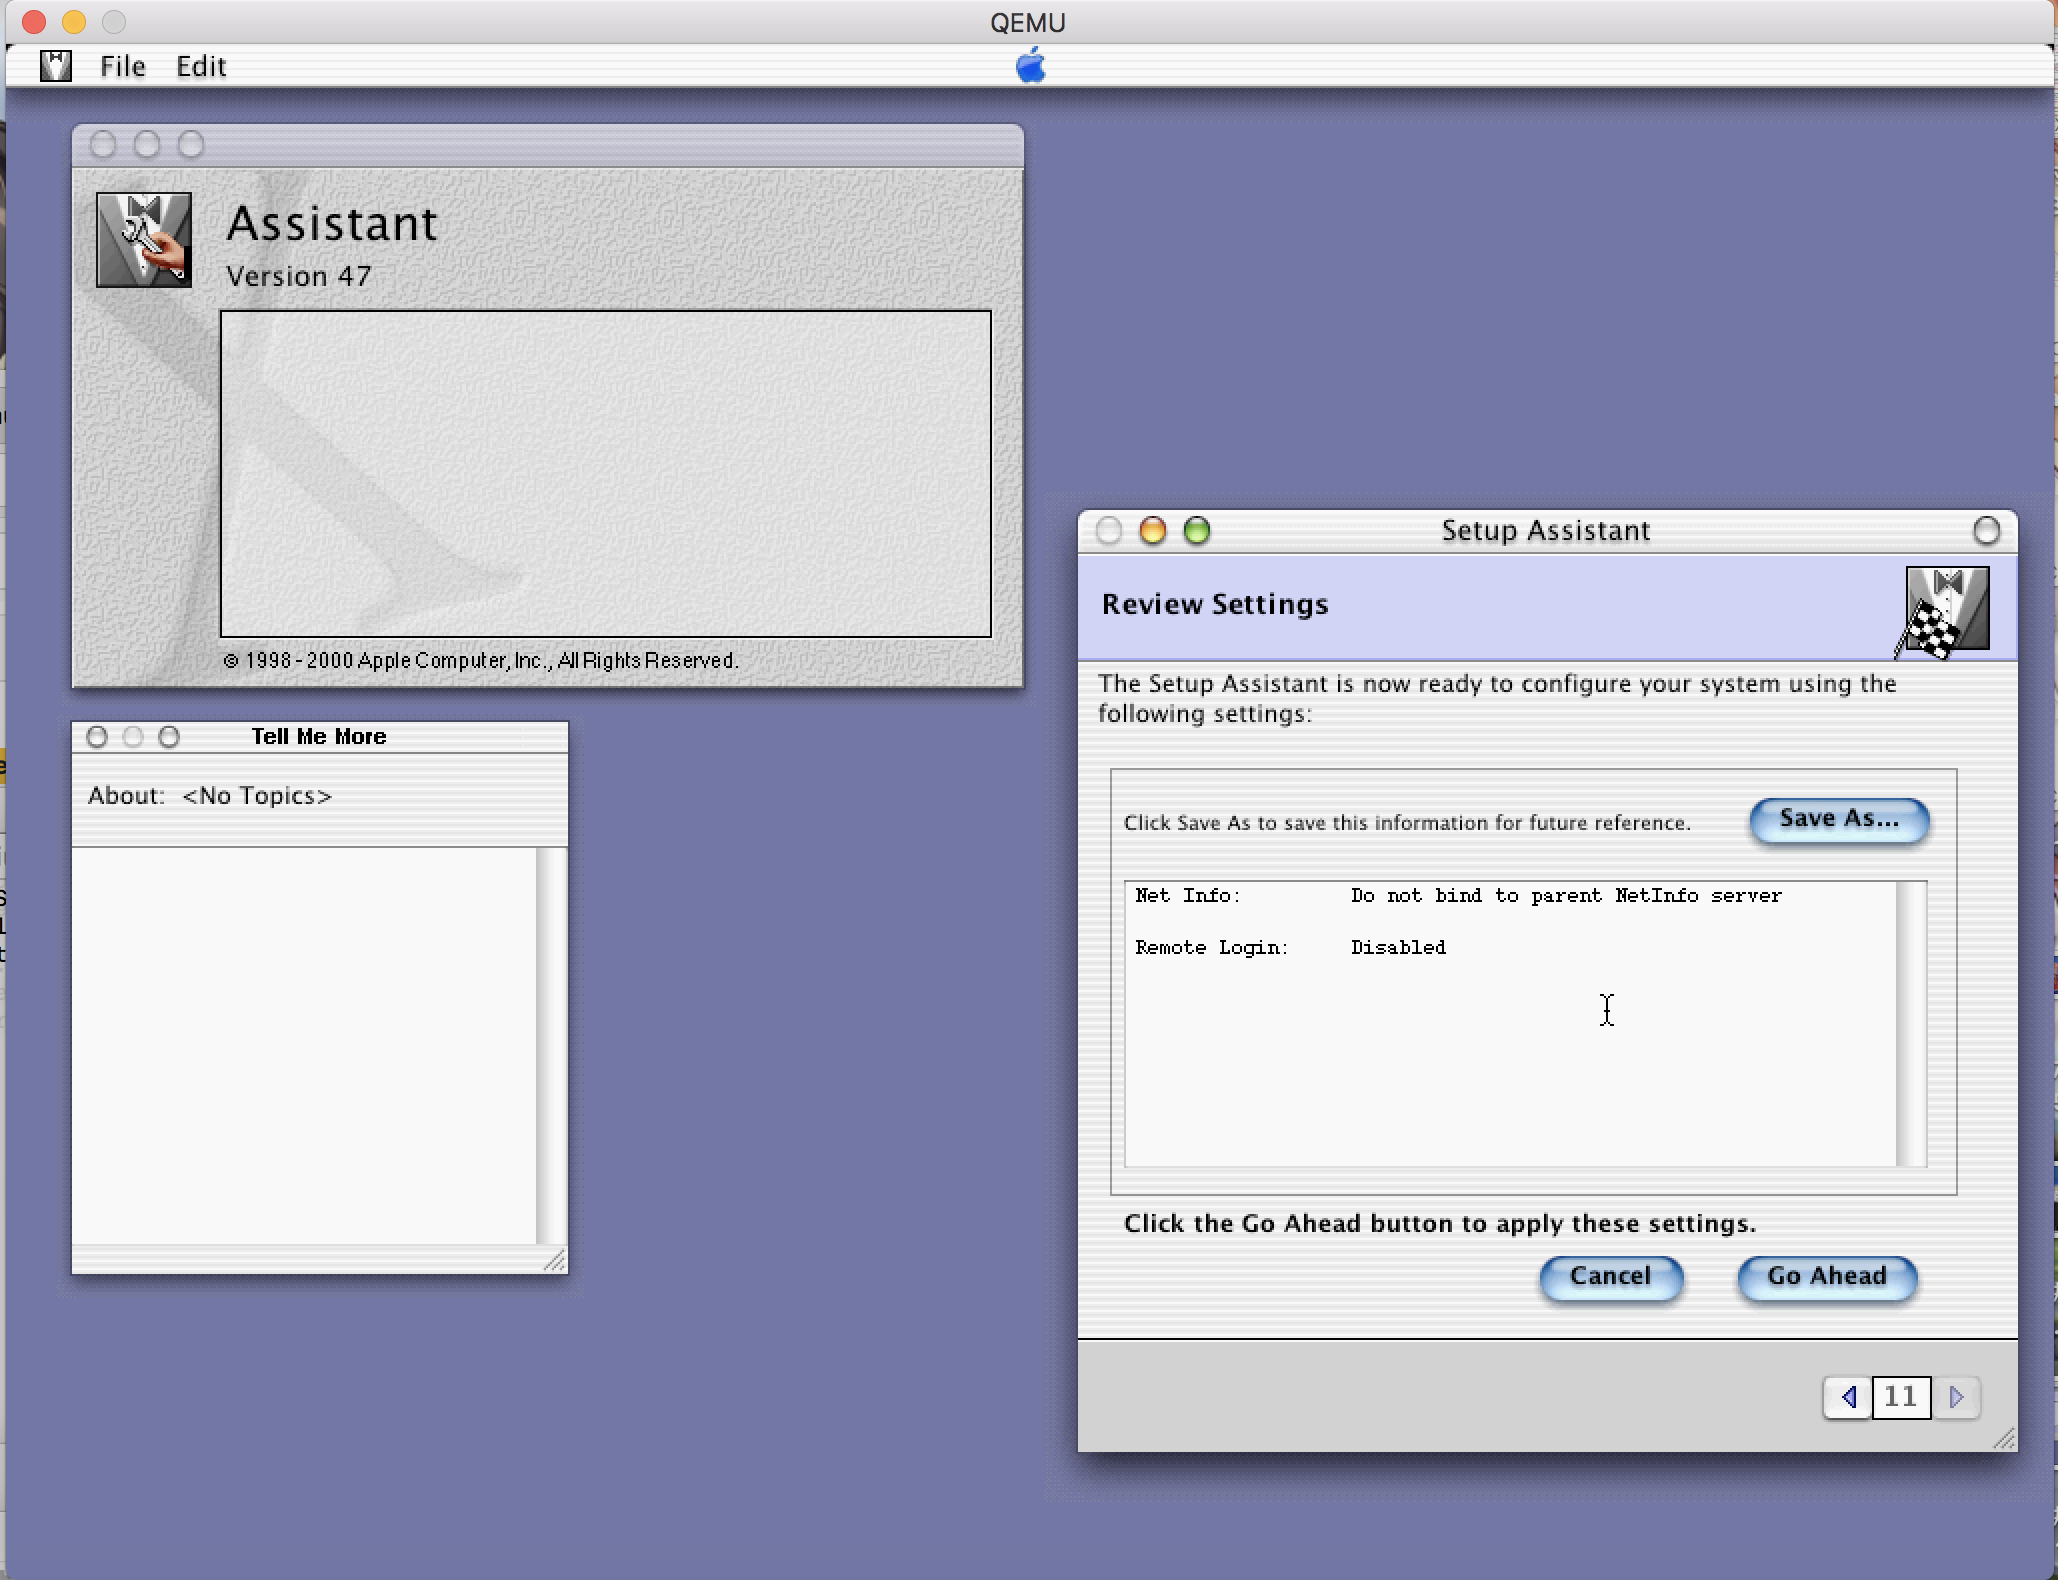Click the page number field showing 11
The width and height of the screenshot is (2058, 1580).
[x=1901, y=1398]
